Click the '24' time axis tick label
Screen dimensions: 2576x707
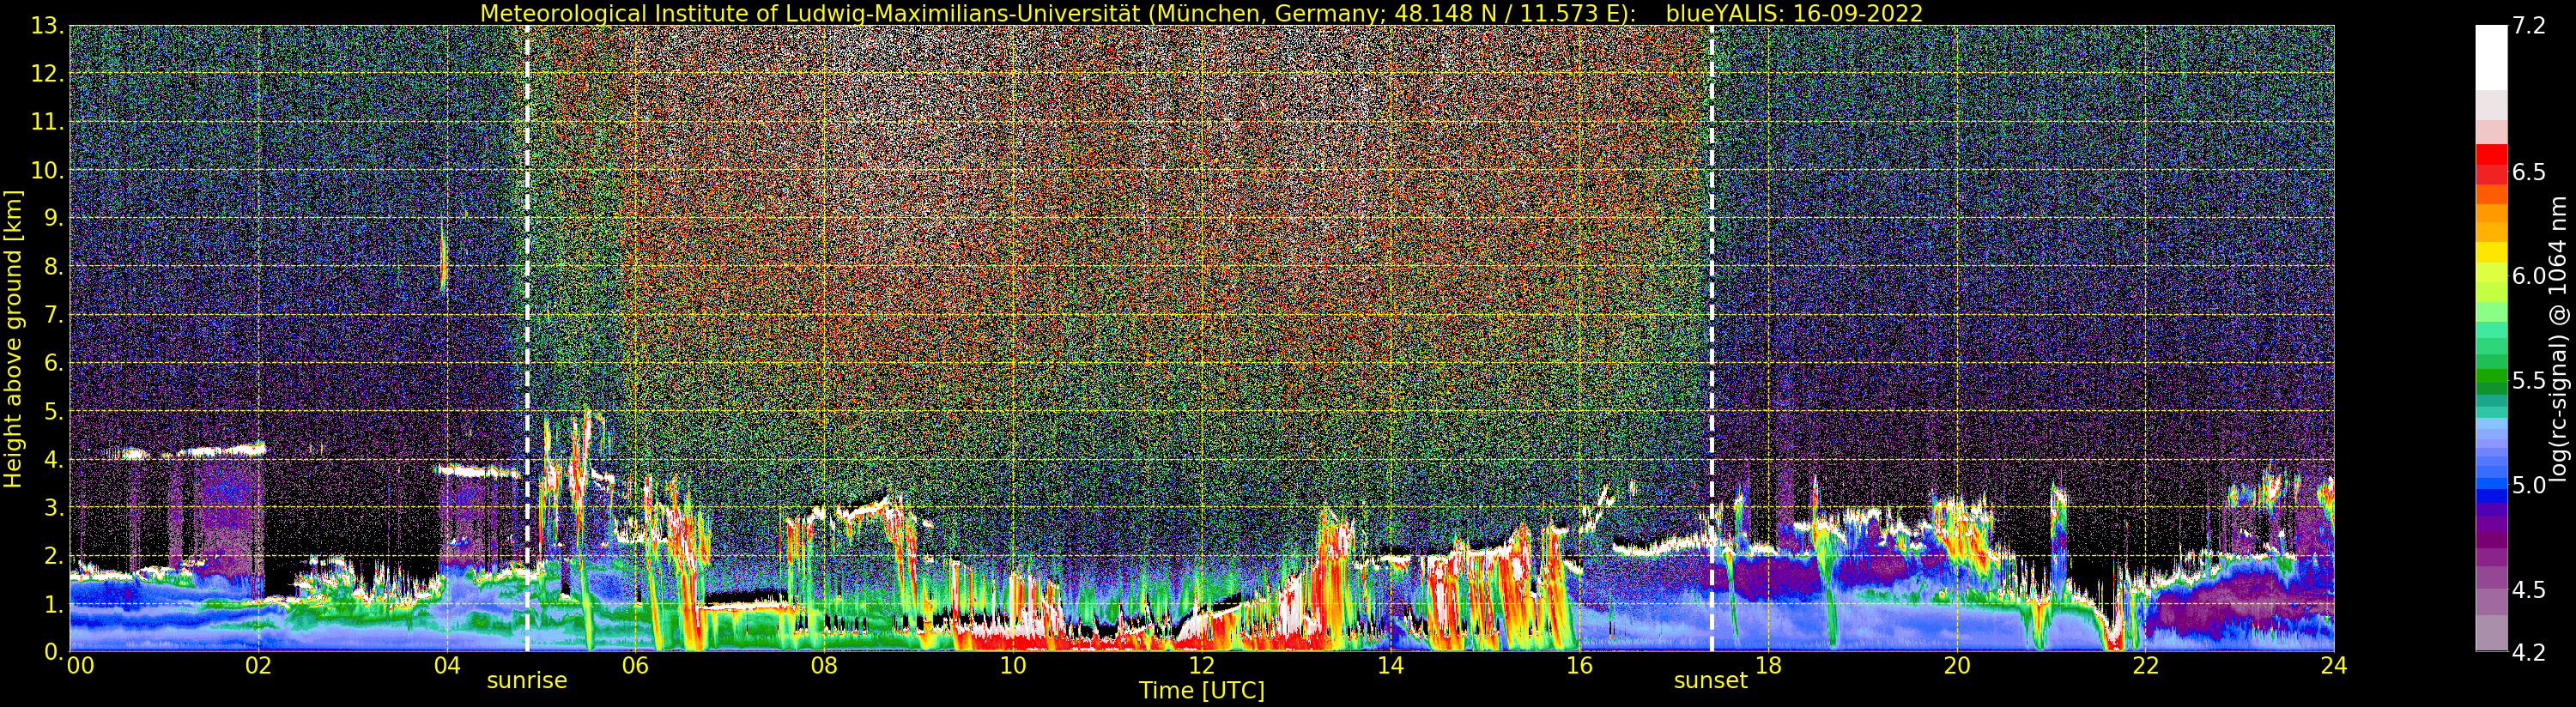click(2334, 665)
